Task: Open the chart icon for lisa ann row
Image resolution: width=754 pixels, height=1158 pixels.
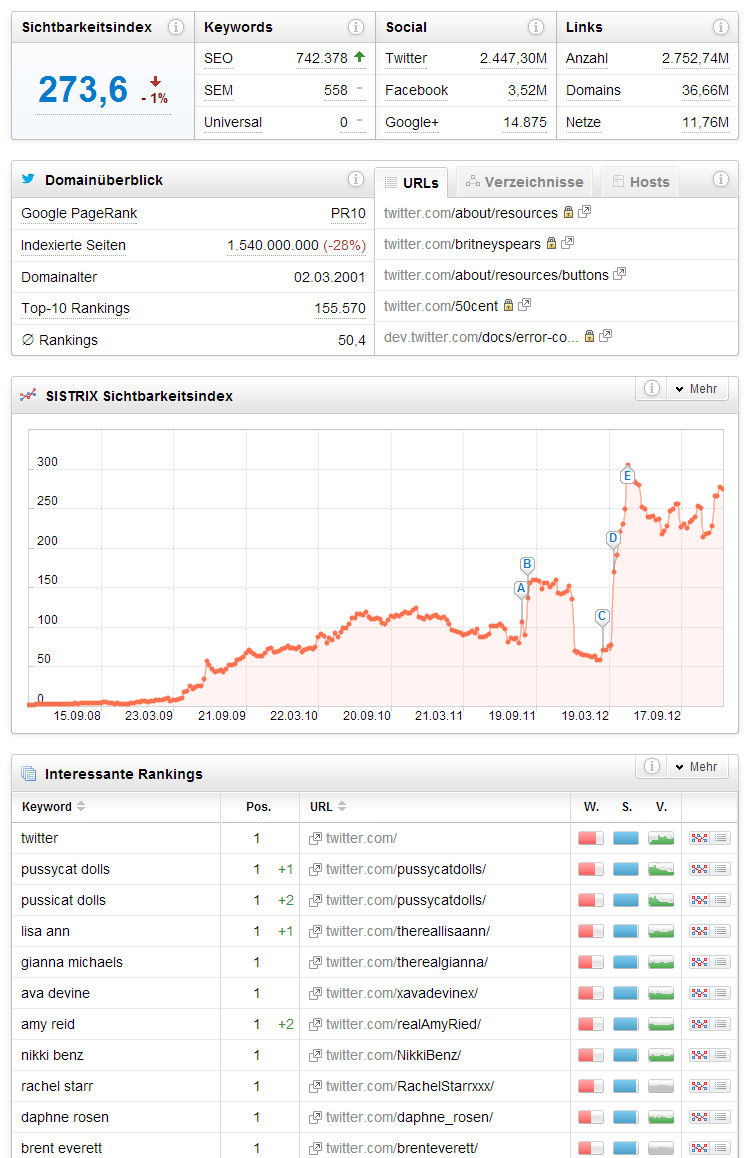Action: (x=699, y=931)
